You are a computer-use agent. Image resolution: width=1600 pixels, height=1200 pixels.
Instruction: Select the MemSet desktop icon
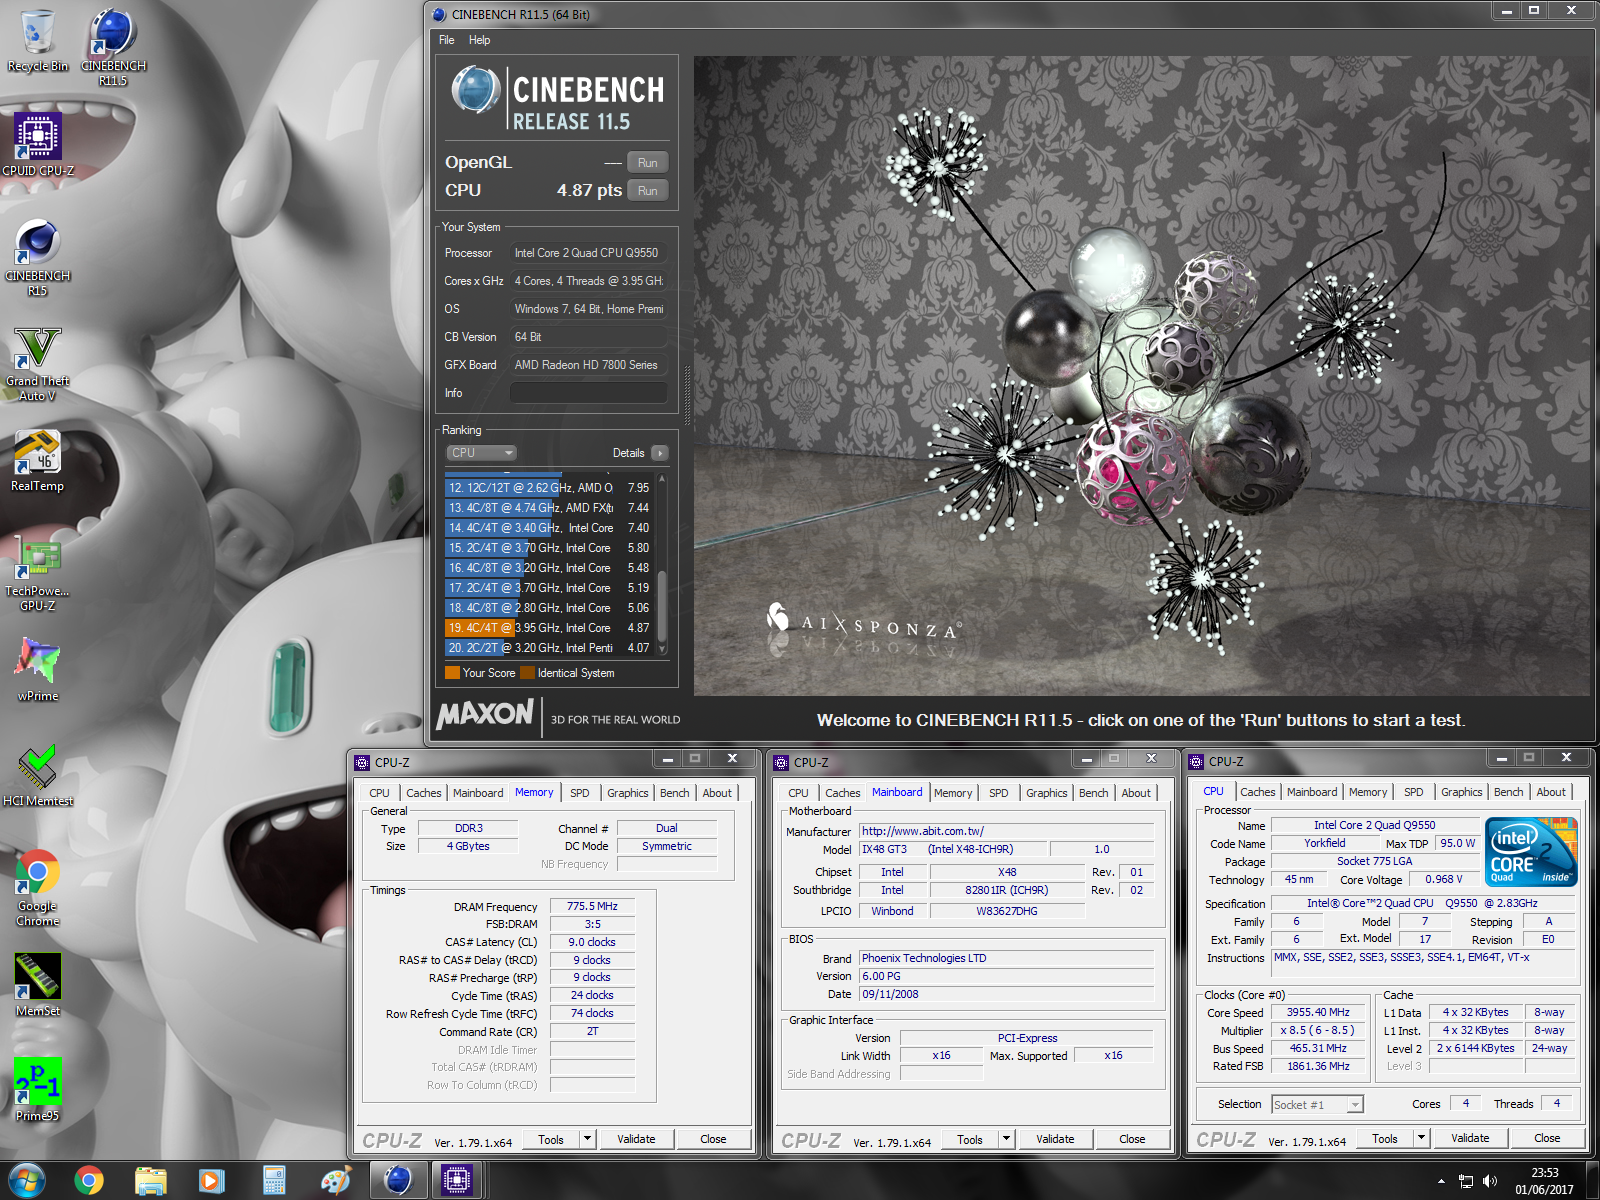38,984
